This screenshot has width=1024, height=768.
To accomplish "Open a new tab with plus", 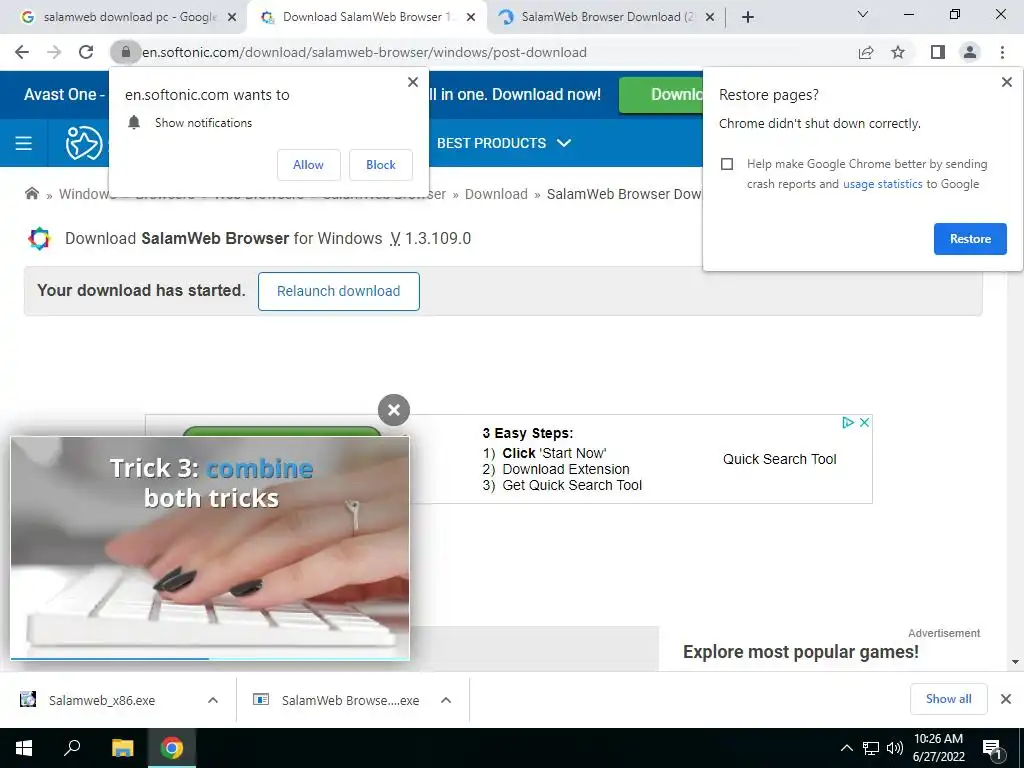I will 748,17.
